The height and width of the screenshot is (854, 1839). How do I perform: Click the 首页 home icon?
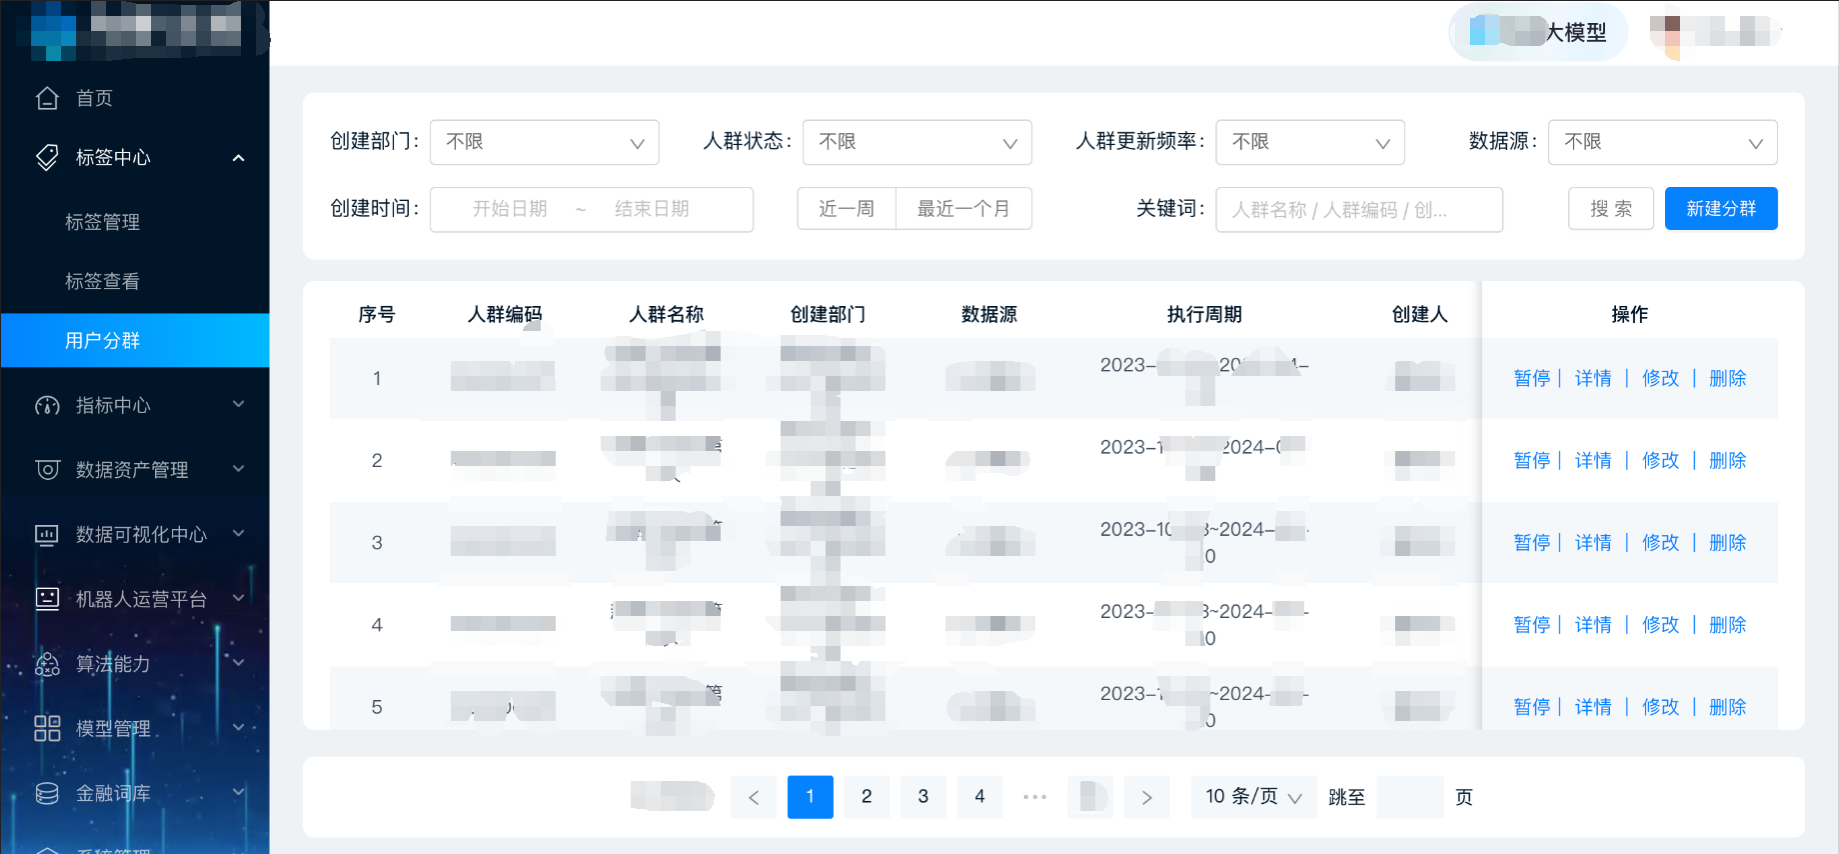(47, 98)
